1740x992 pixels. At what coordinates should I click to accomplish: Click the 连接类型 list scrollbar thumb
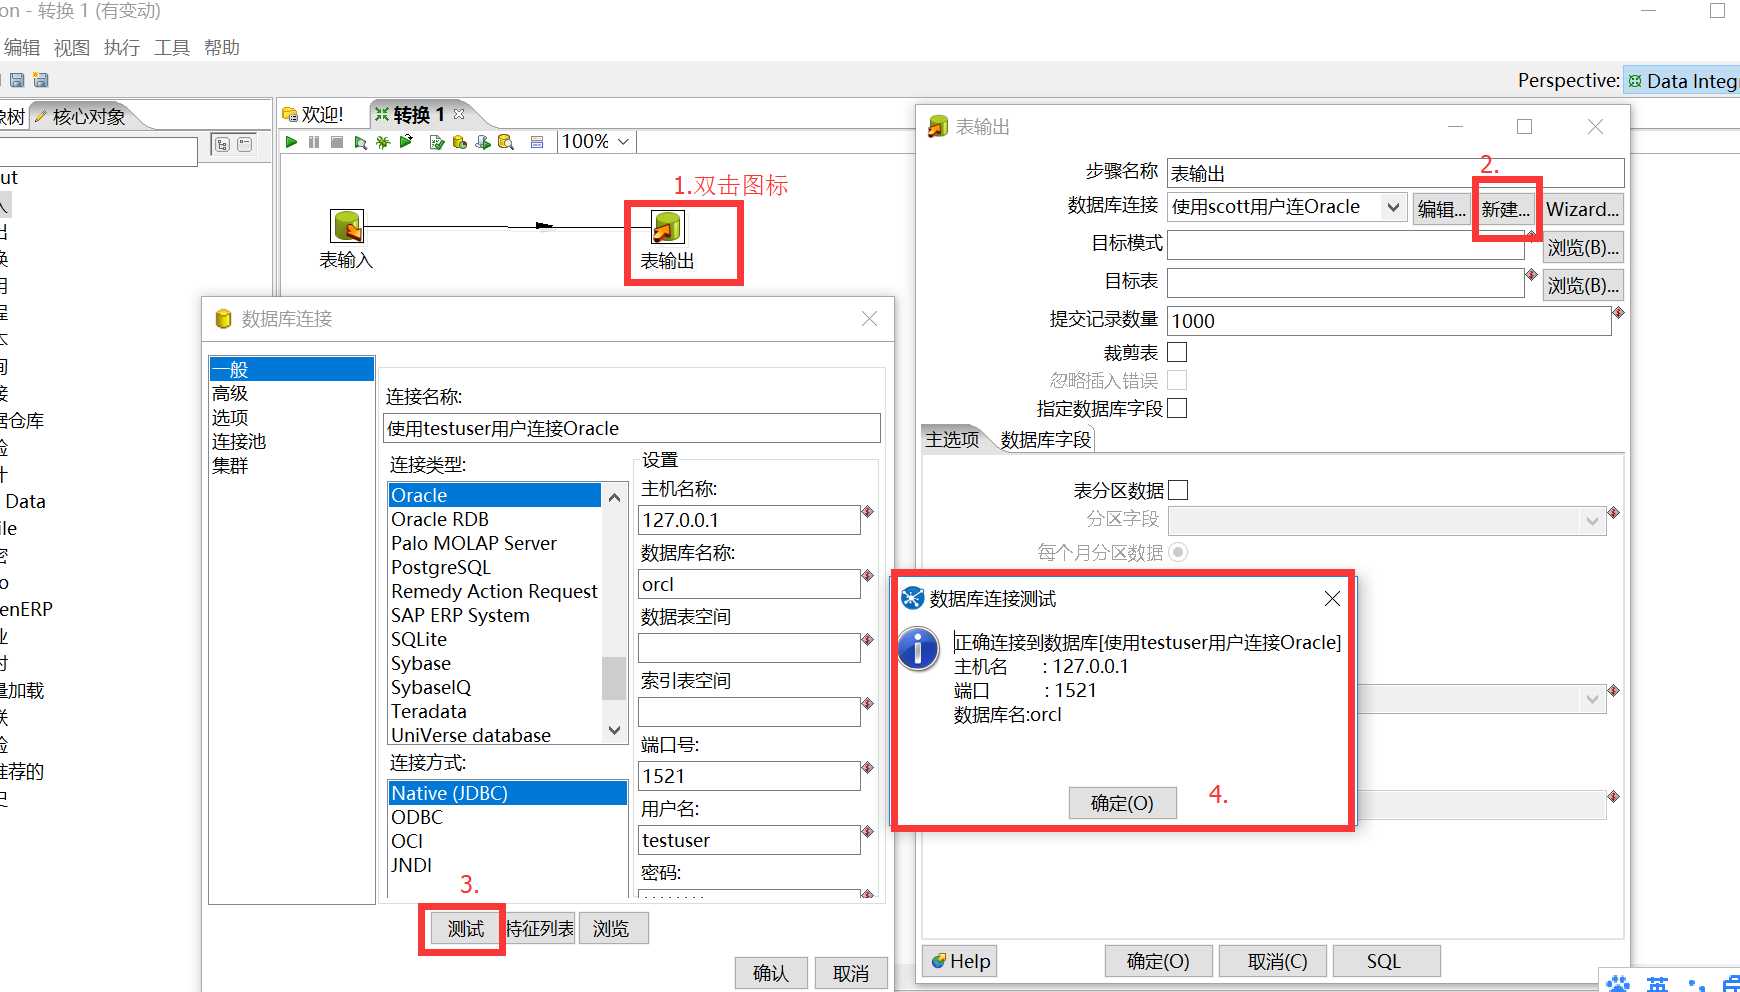click(614, 678)
